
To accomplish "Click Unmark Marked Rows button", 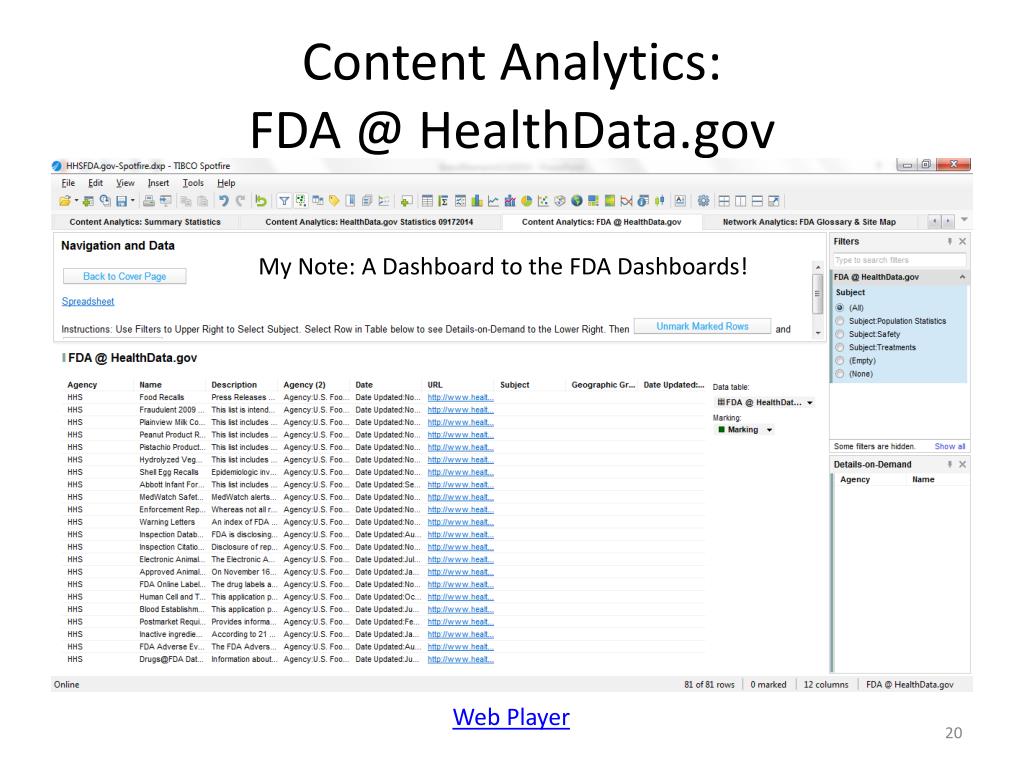I will click(702, 326).
